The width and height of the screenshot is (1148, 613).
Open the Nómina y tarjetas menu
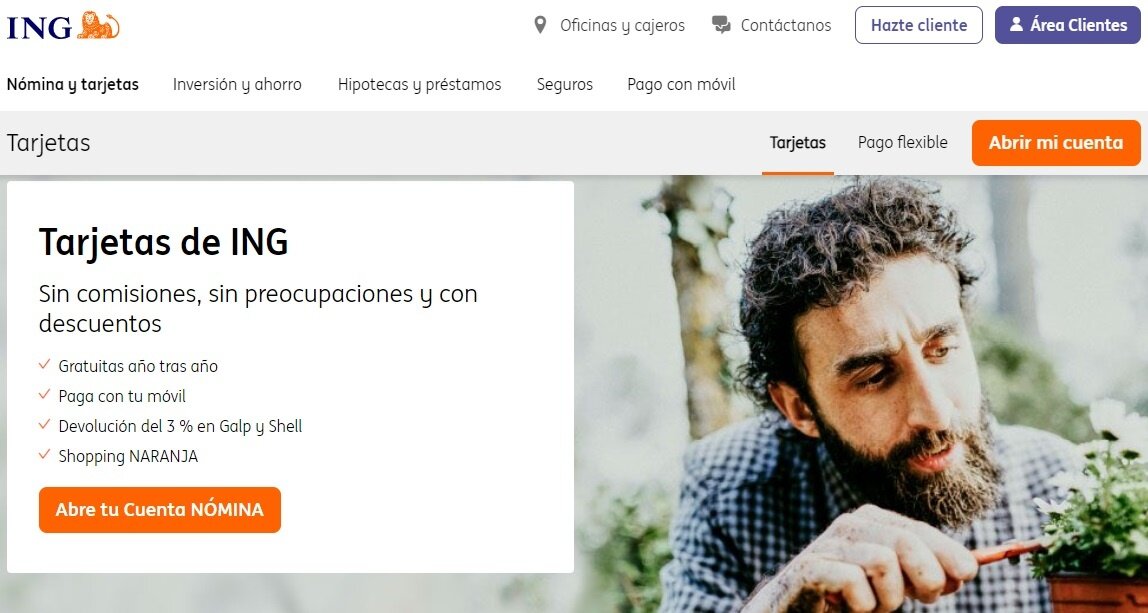tap(72, 84)
